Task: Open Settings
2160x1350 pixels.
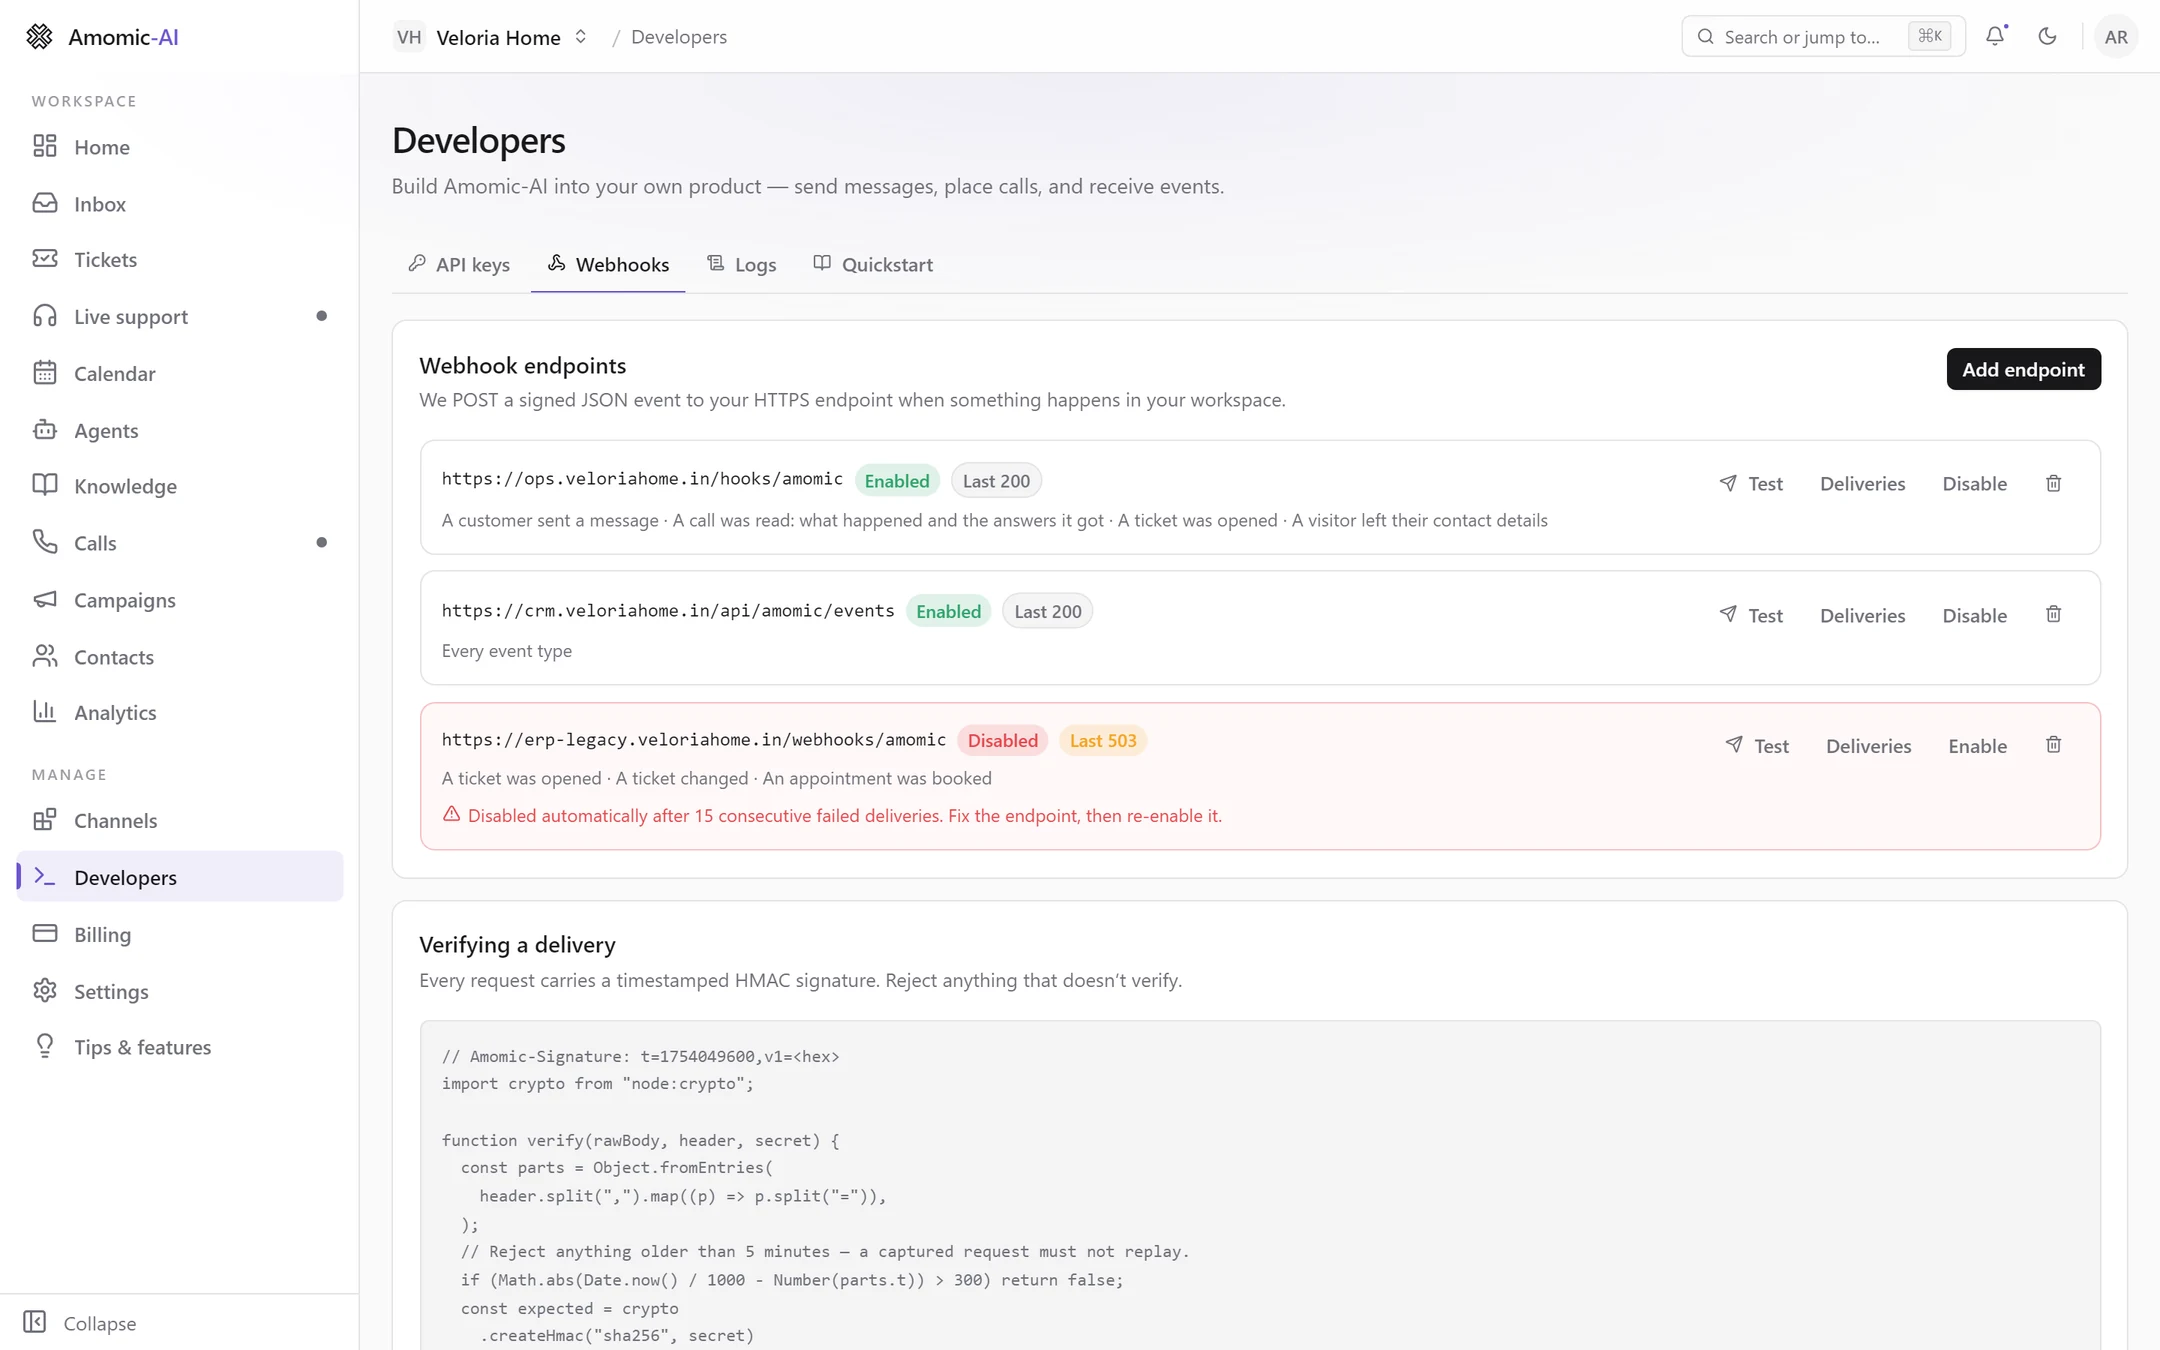Action: click(x=180, y=991)
